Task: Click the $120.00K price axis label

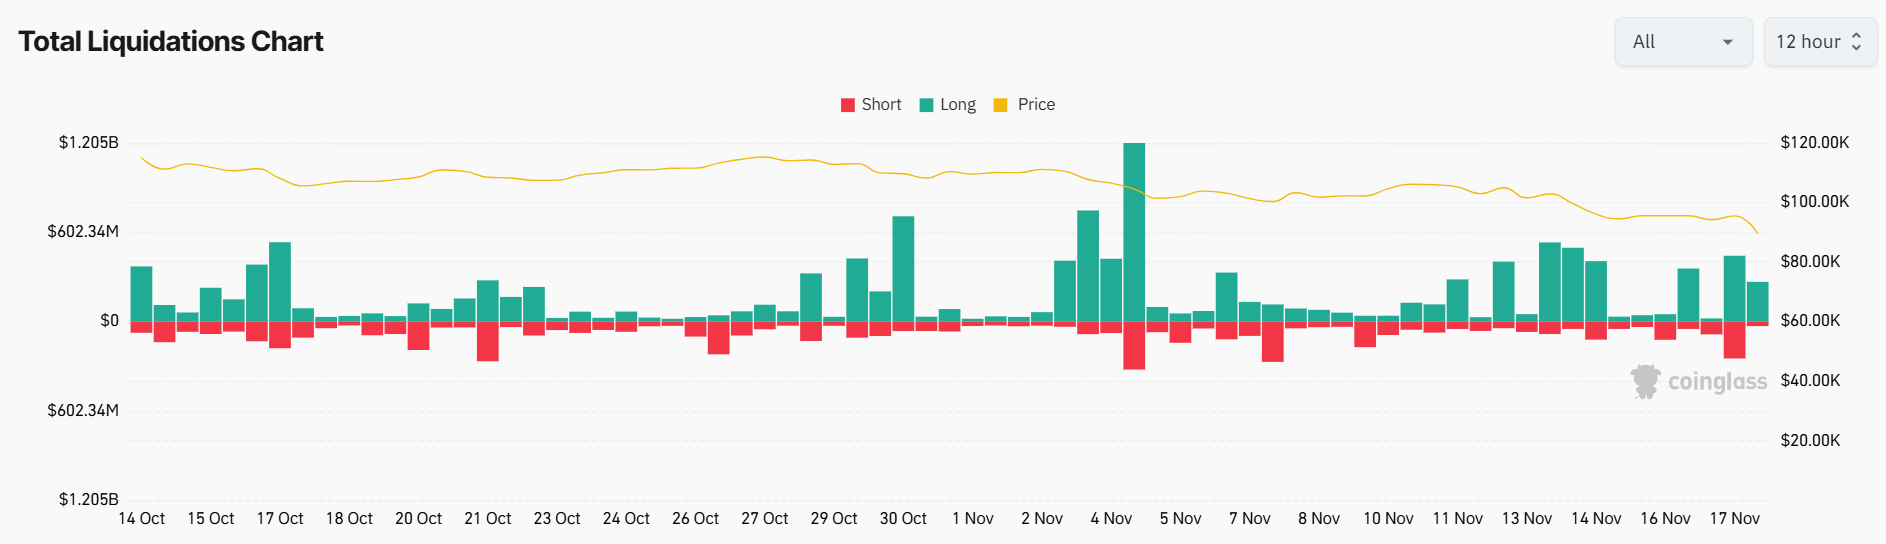Action: click(1814, 142)
